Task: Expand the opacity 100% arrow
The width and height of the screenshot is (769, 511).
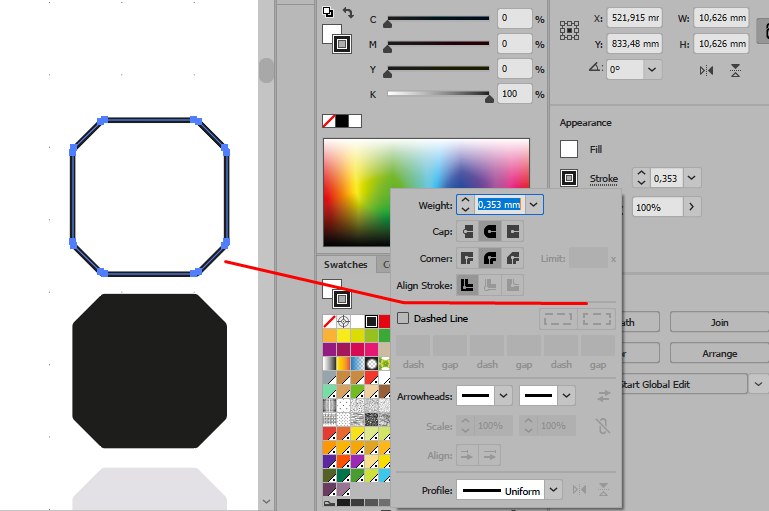Action: click(x=692, y=207)
